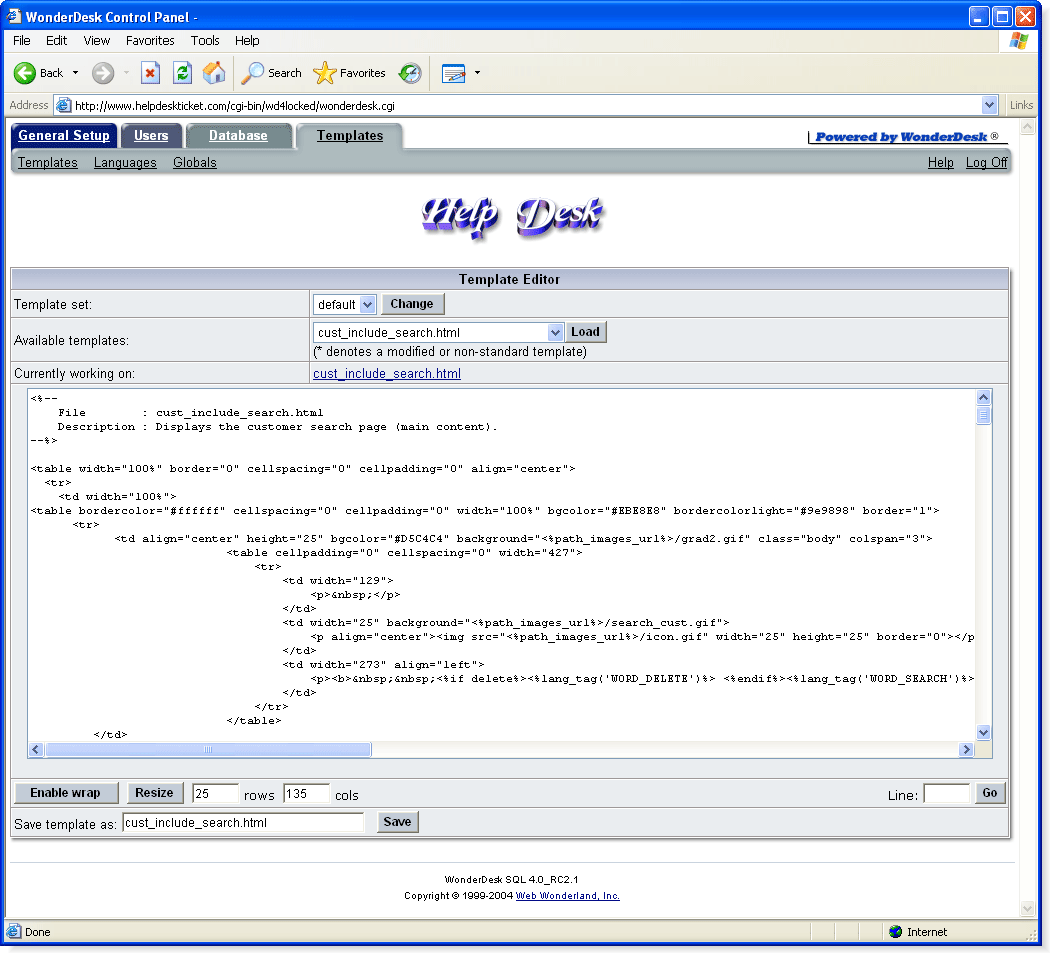This screenshot has width=1050, height=953.
Task: Click the Change template set button
Action: (x=412, y=304)
